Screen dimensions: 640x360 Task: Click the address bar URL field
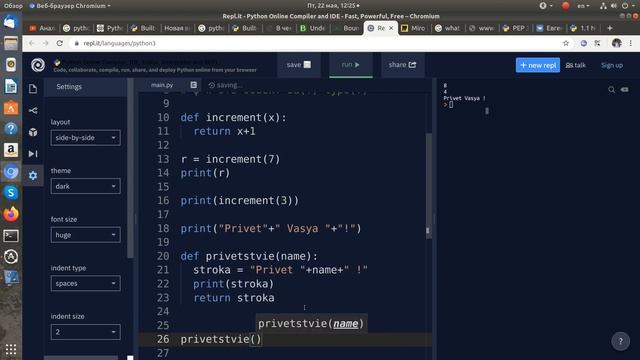tap(314, 43)
